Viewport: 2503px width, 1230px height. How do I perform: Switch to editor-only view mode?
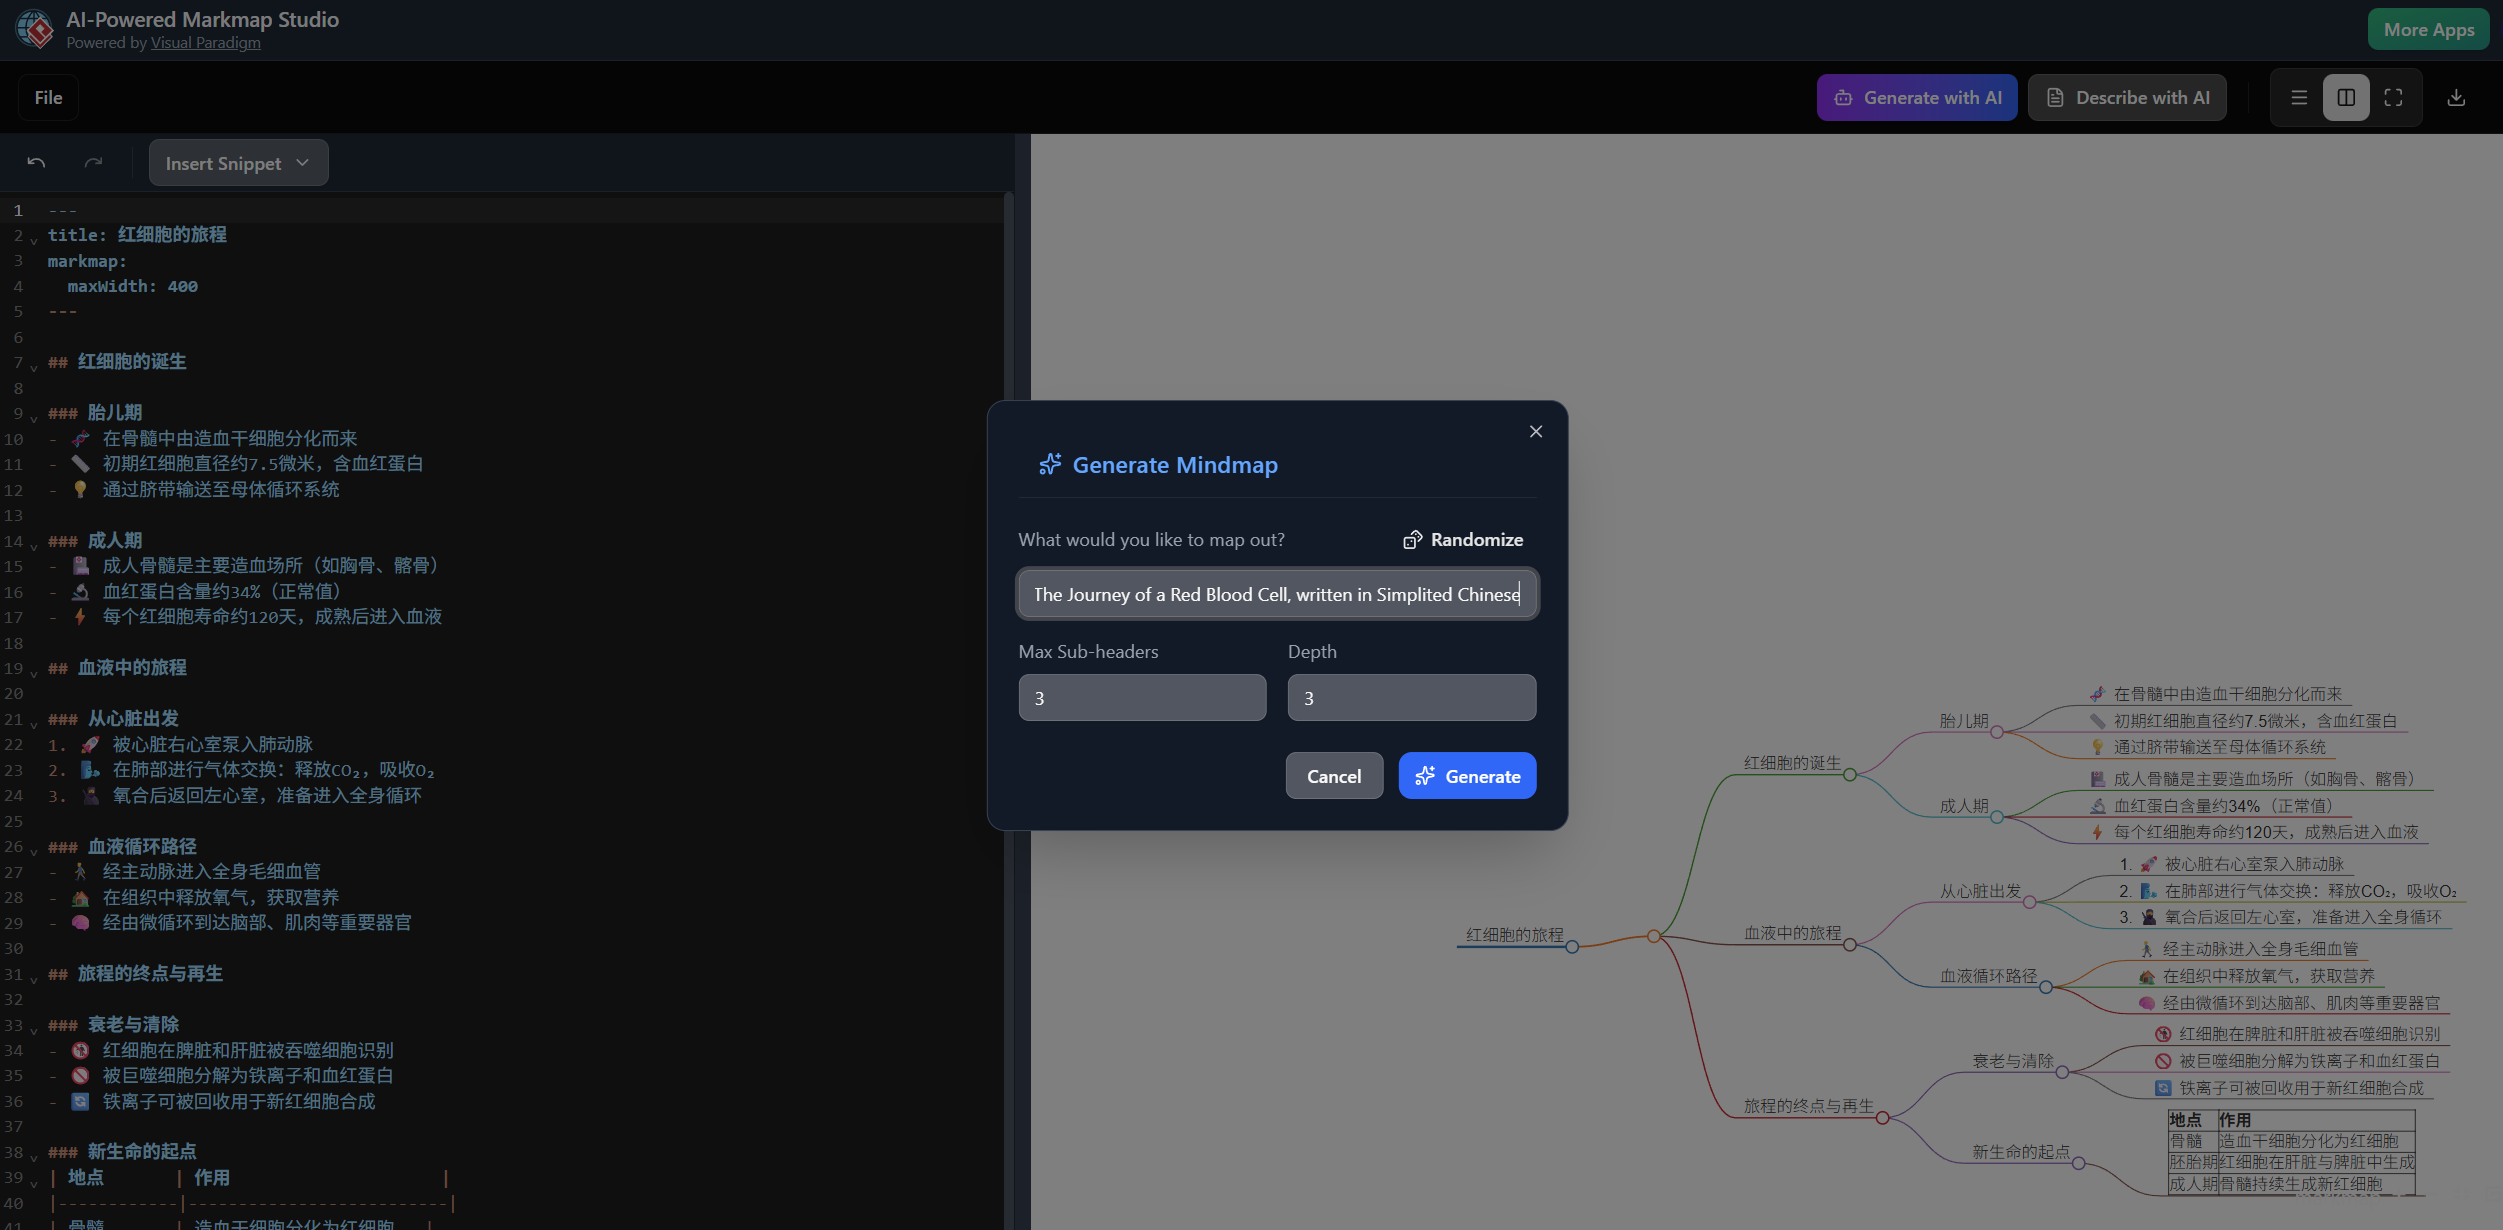tap(2298, 97)
